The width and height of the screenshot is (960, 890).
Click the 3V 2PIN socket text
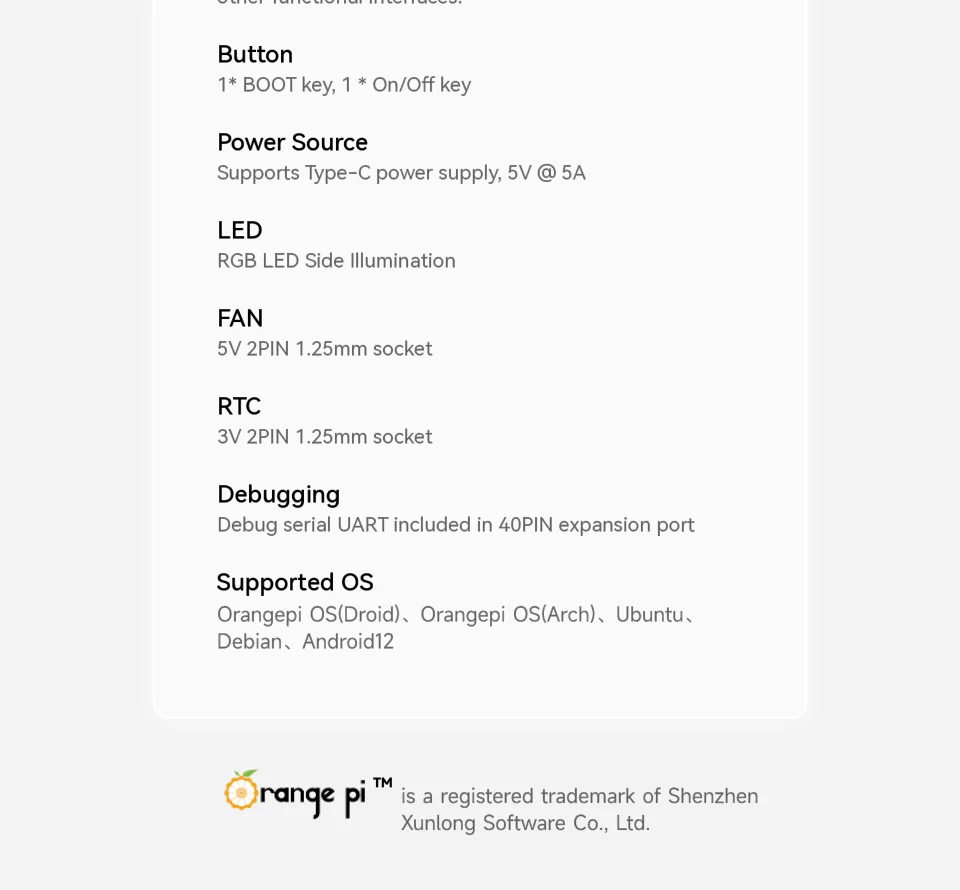click(325, 437)
